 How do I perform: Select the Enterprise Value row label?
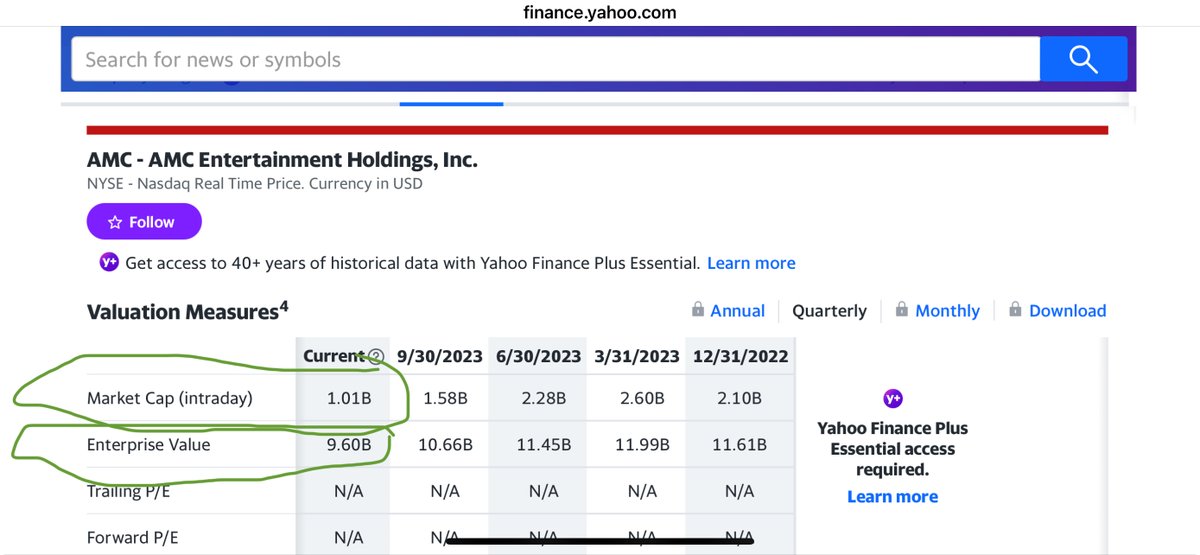(x=149, y=445)
